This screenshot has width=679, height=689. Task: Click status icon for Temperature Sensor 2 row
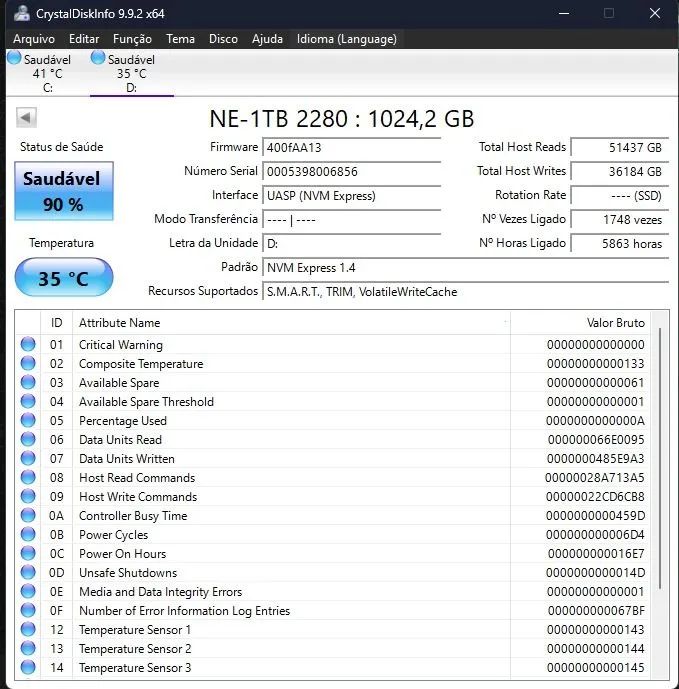28,648
